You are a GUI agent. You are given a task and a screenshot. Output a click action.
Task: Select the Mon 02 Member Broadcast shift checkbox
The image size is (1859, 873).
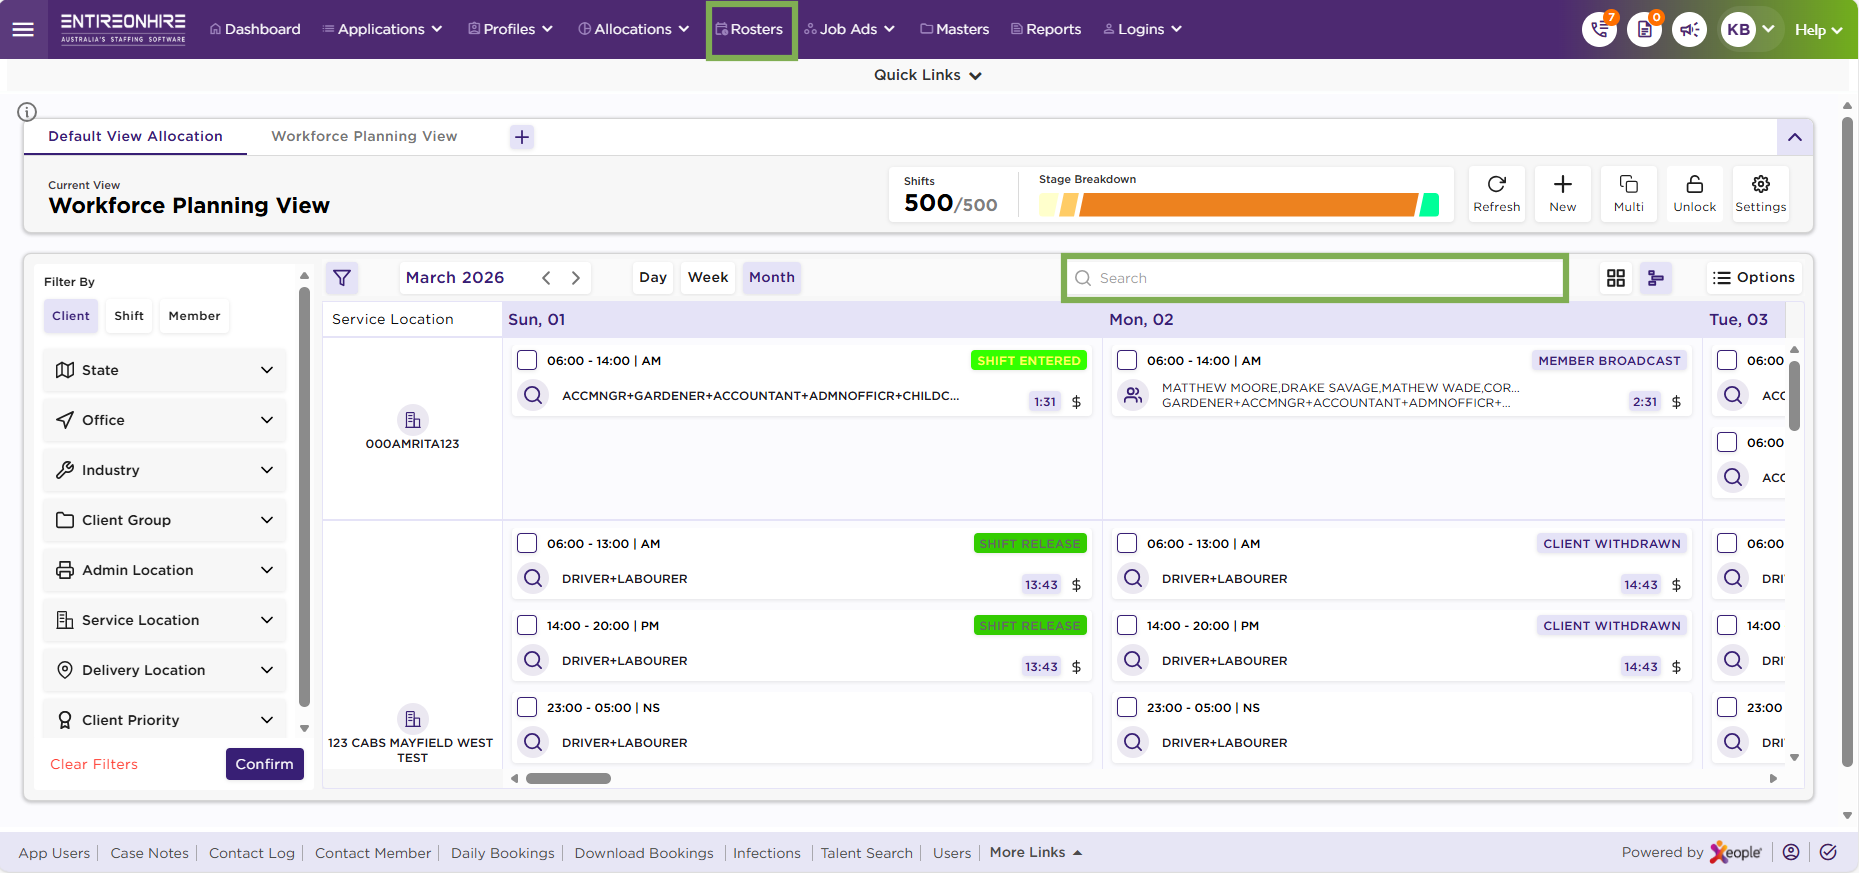pyautogui.click(x=1127, y=361)
